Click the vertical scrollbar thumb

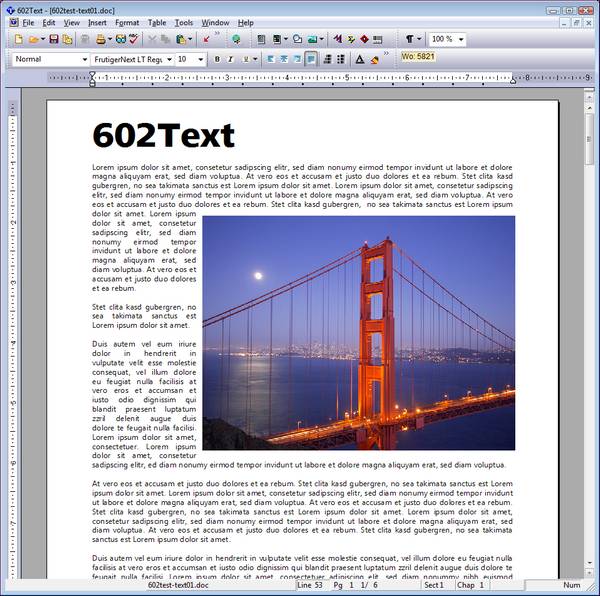589,139
